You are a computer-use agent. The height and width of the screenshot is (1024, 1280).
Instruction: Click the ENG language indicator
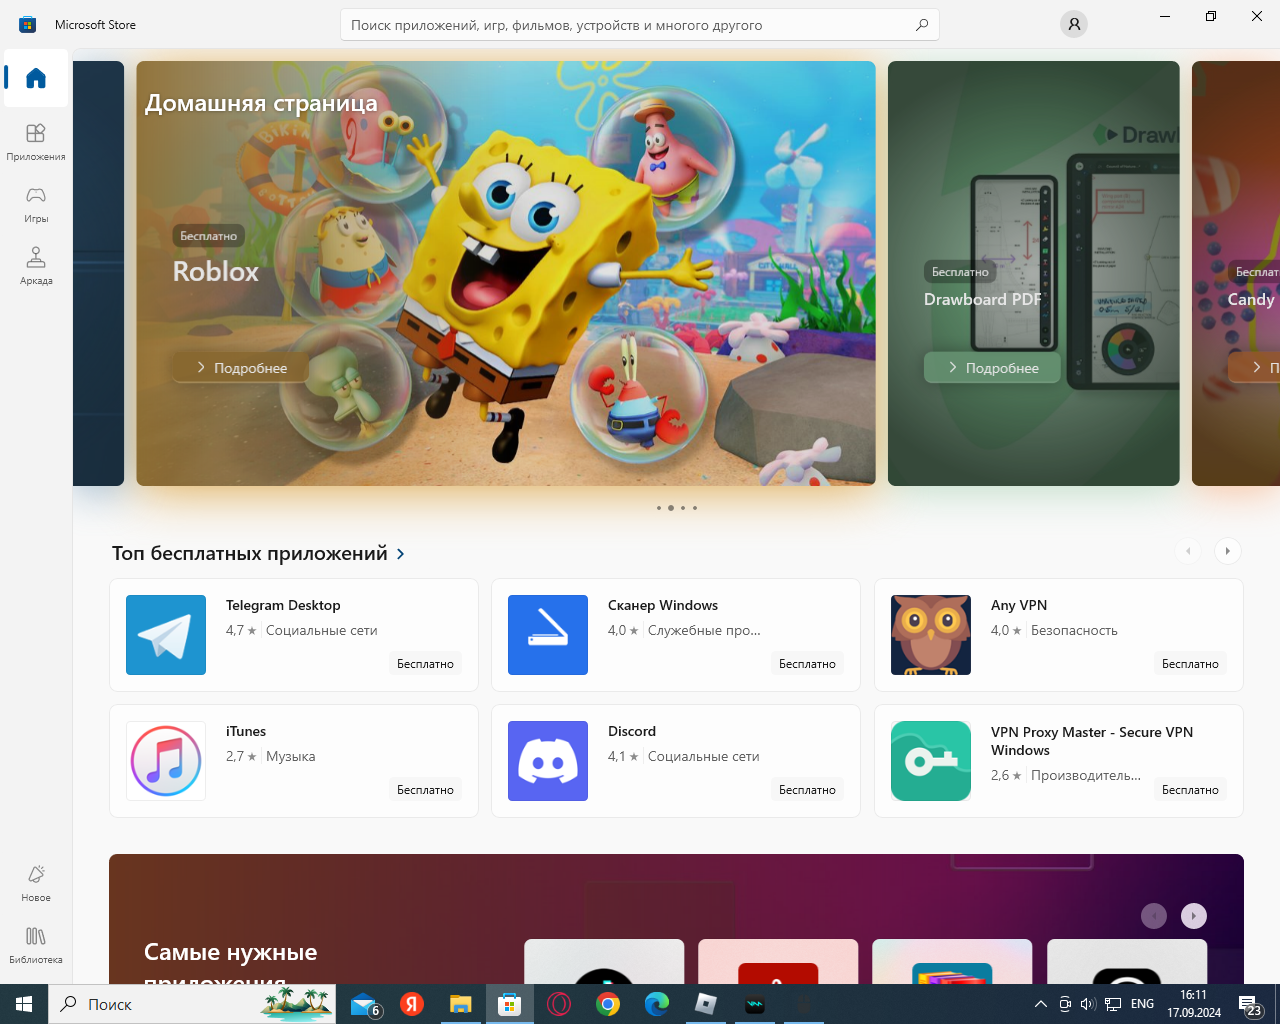coord(1142,1004)
